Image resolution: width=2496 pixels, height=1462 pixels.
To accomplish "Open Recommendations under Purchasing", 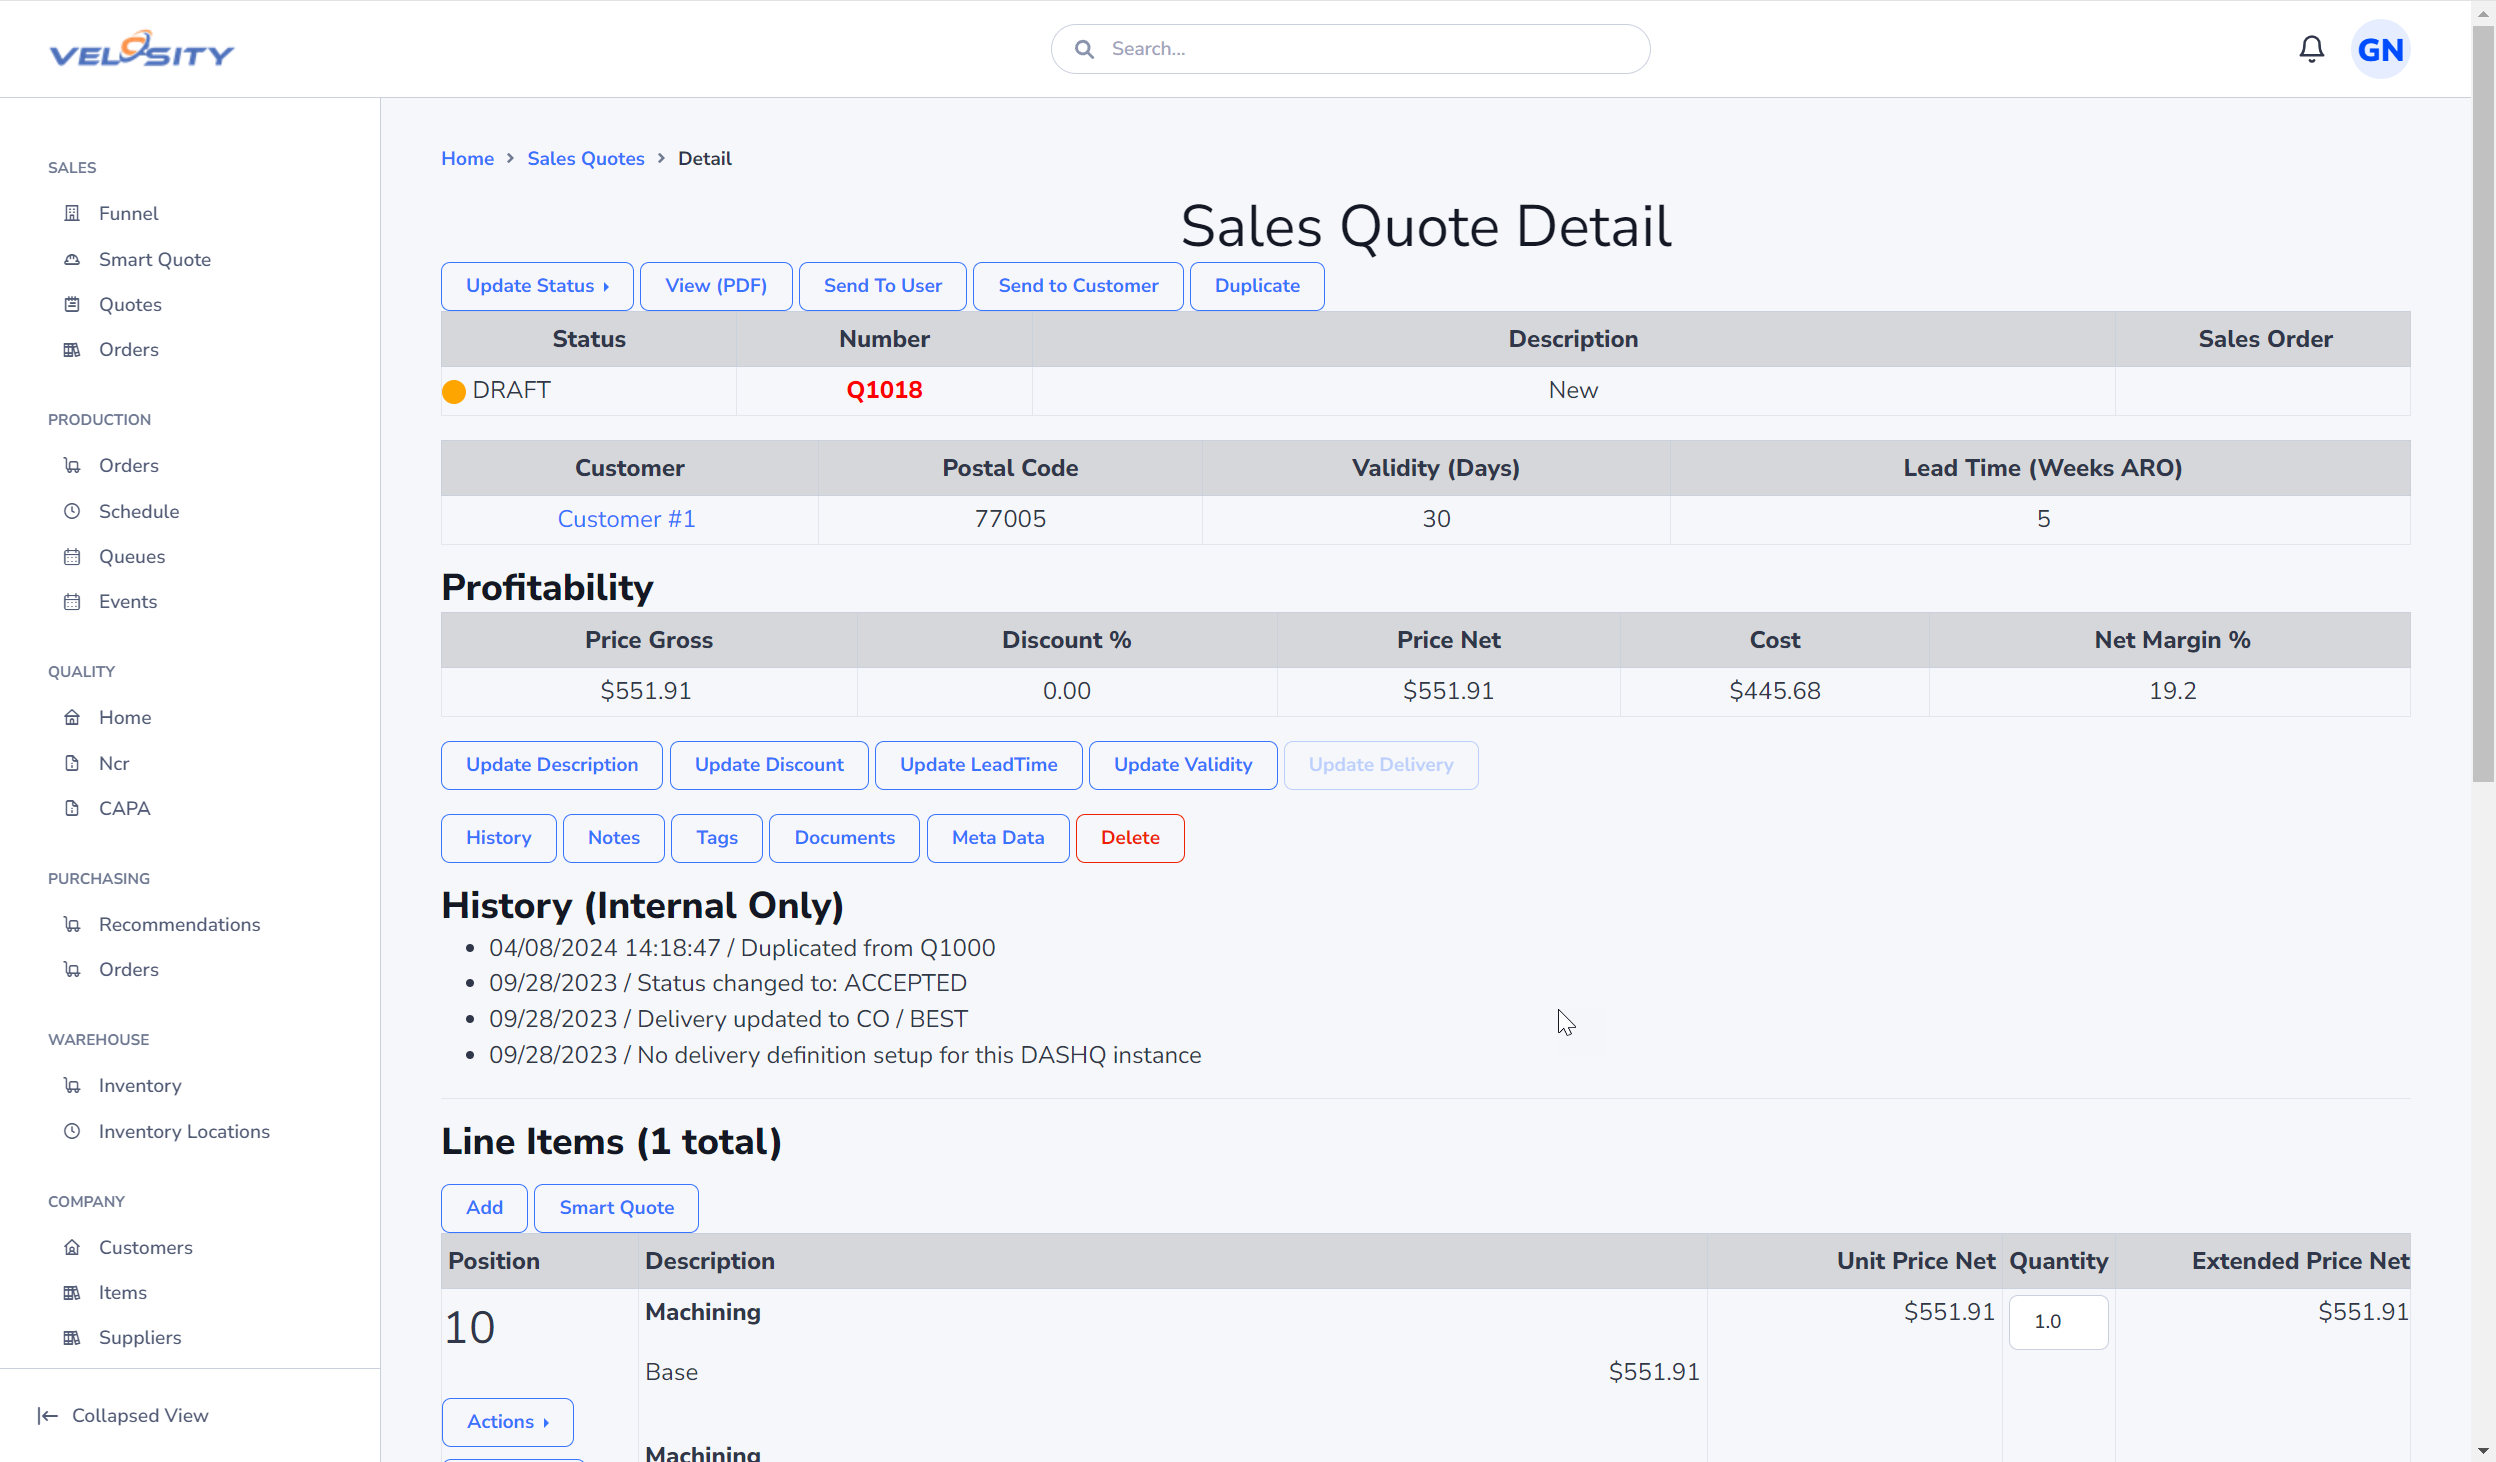I will tap(179, 924).
